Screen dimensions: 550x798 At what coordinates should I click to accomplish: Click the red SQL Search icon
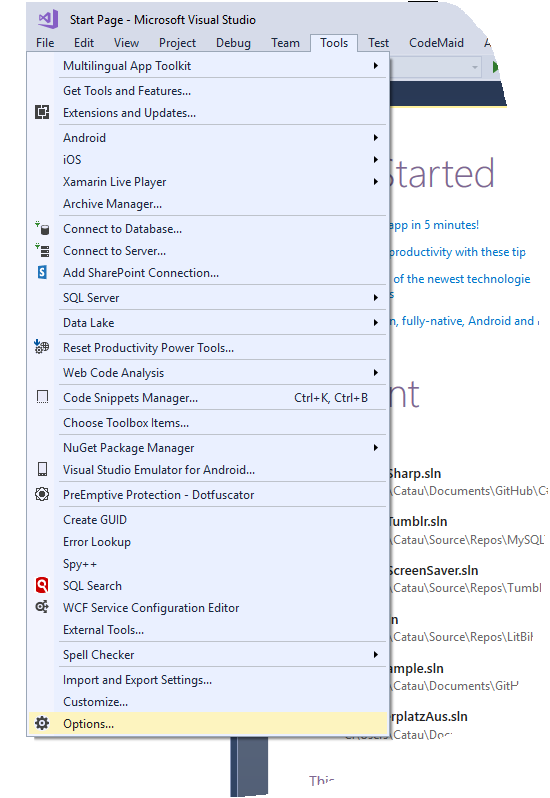(x=42, y=585)
